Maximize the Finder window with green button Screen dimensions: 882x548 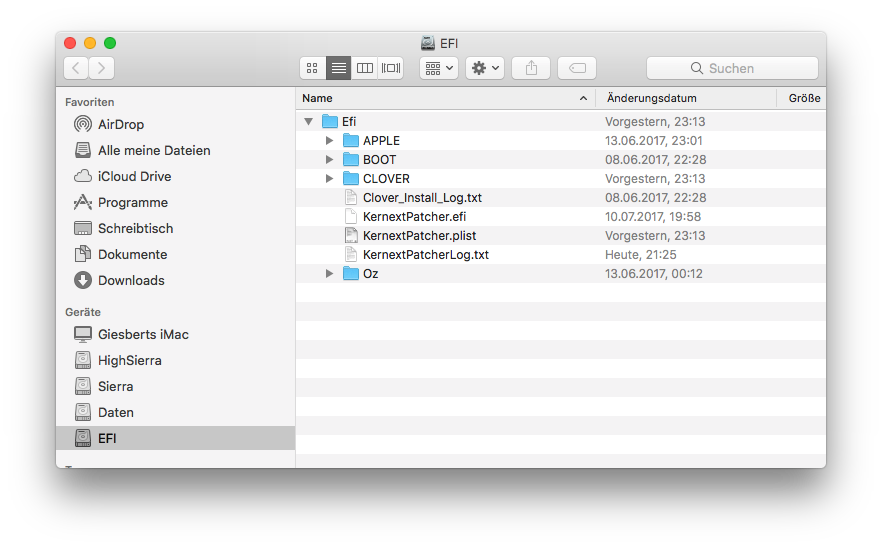click(110, 43)
